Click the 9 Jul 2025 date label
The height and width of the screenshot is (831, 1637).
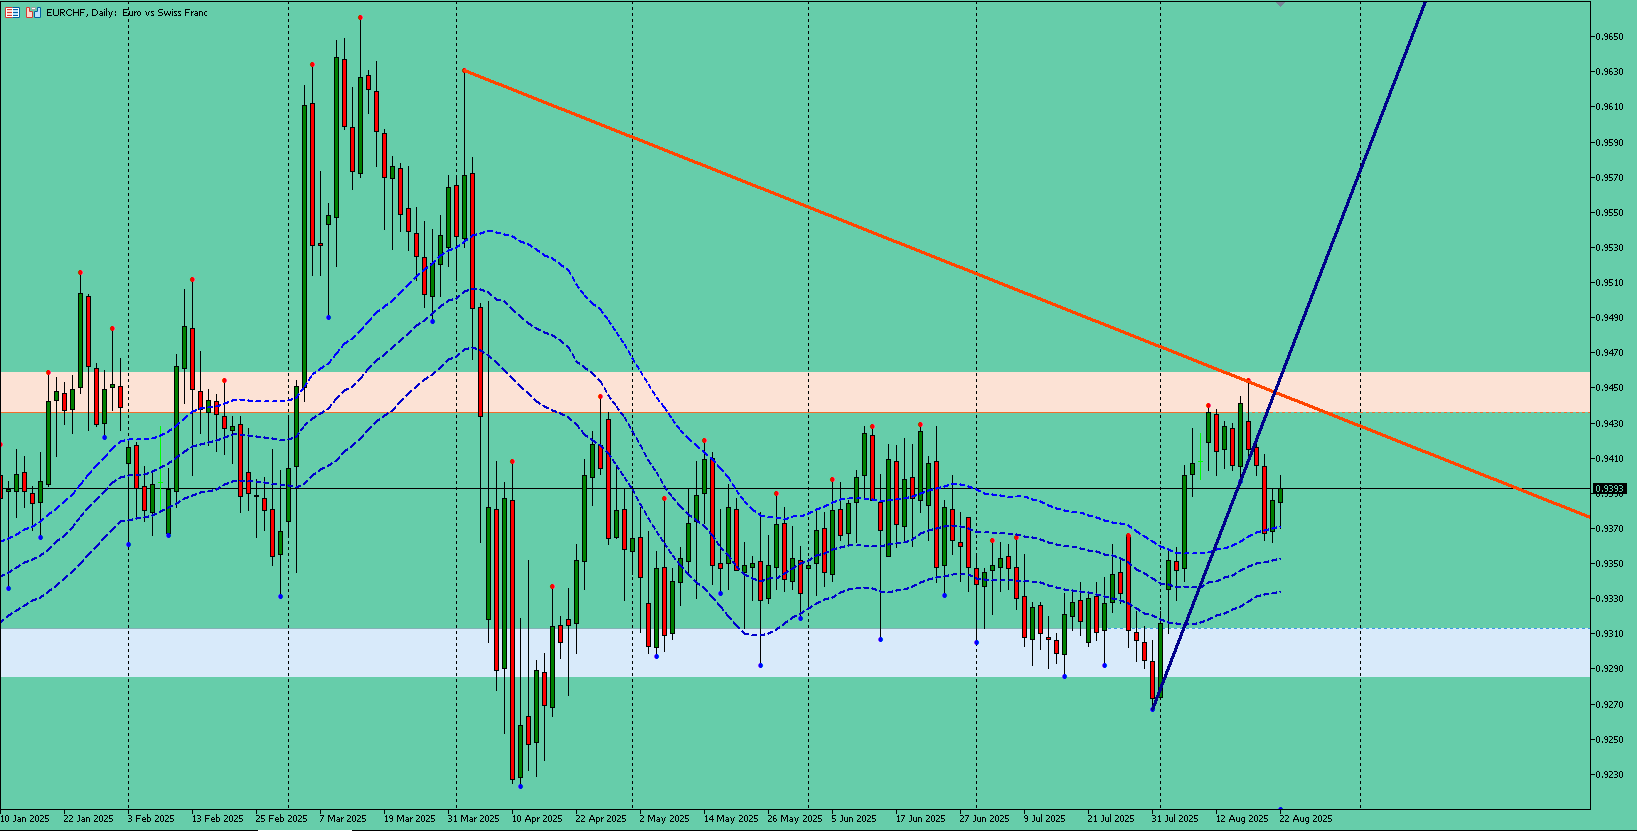click(1045, 819)
